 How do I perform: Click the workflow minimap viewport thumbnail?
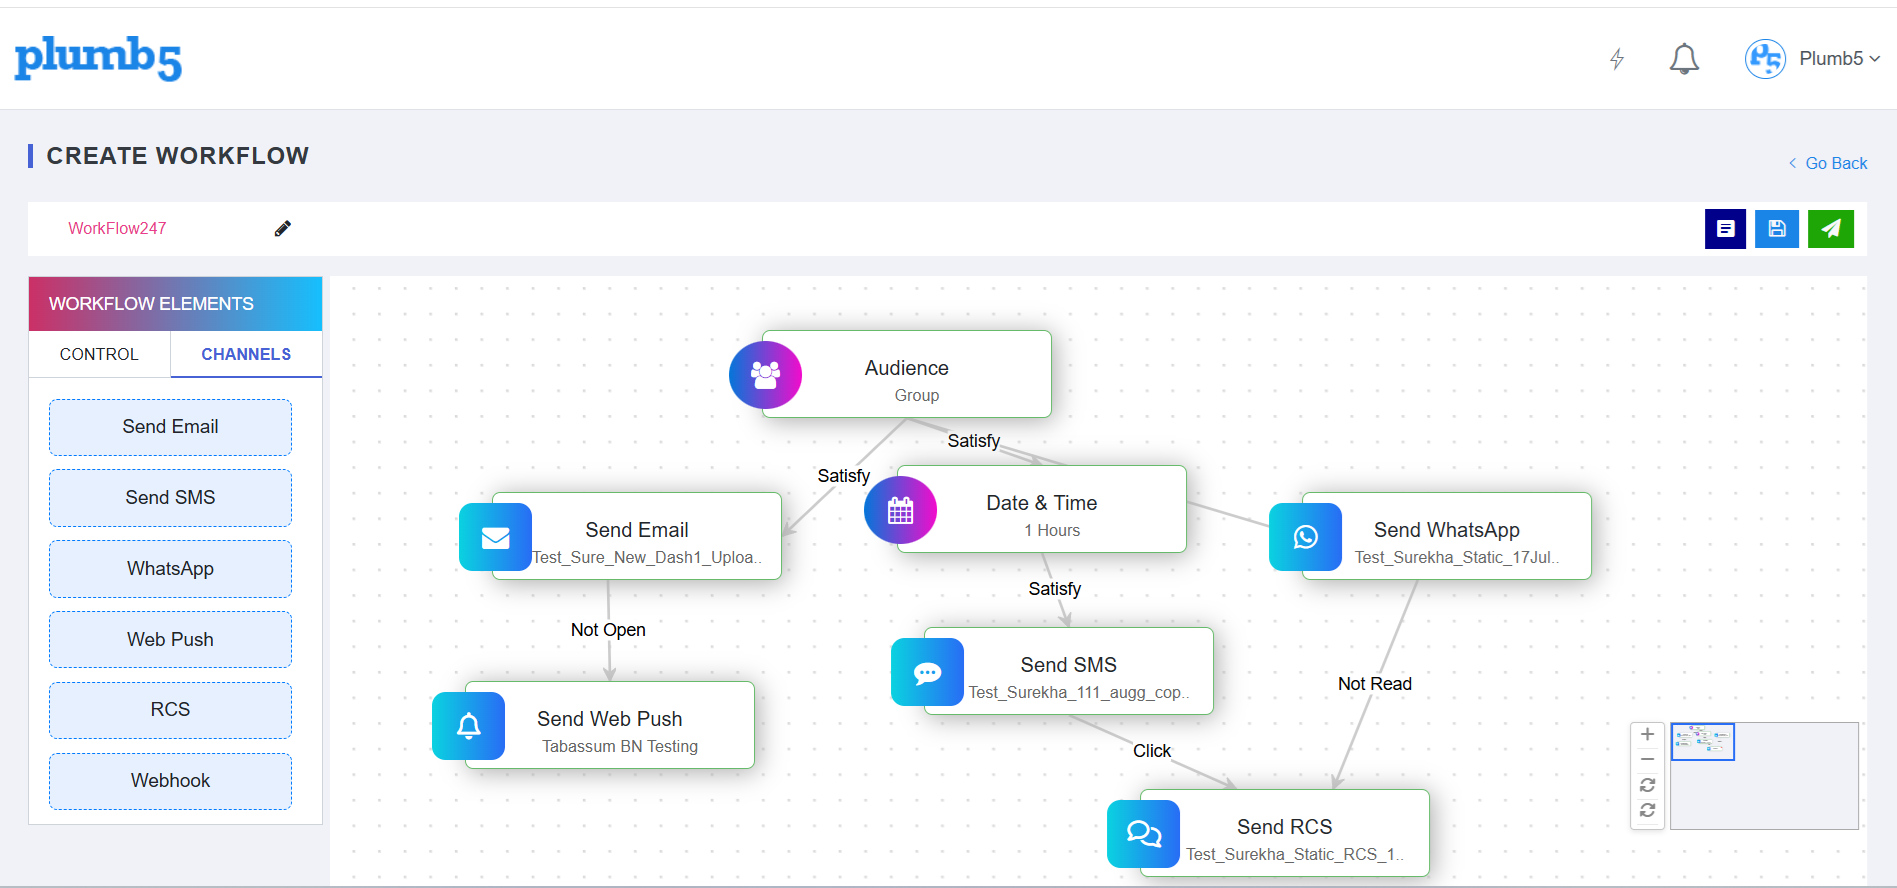[x=1703, y=742]
